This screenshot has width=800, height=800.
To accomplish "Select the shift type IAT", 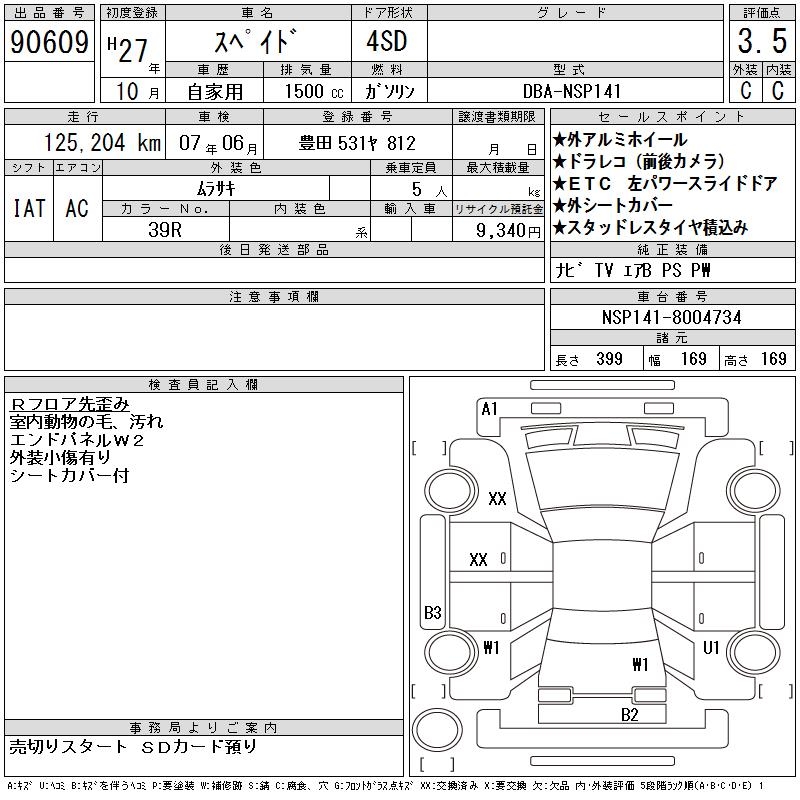I will coord(29,208).
